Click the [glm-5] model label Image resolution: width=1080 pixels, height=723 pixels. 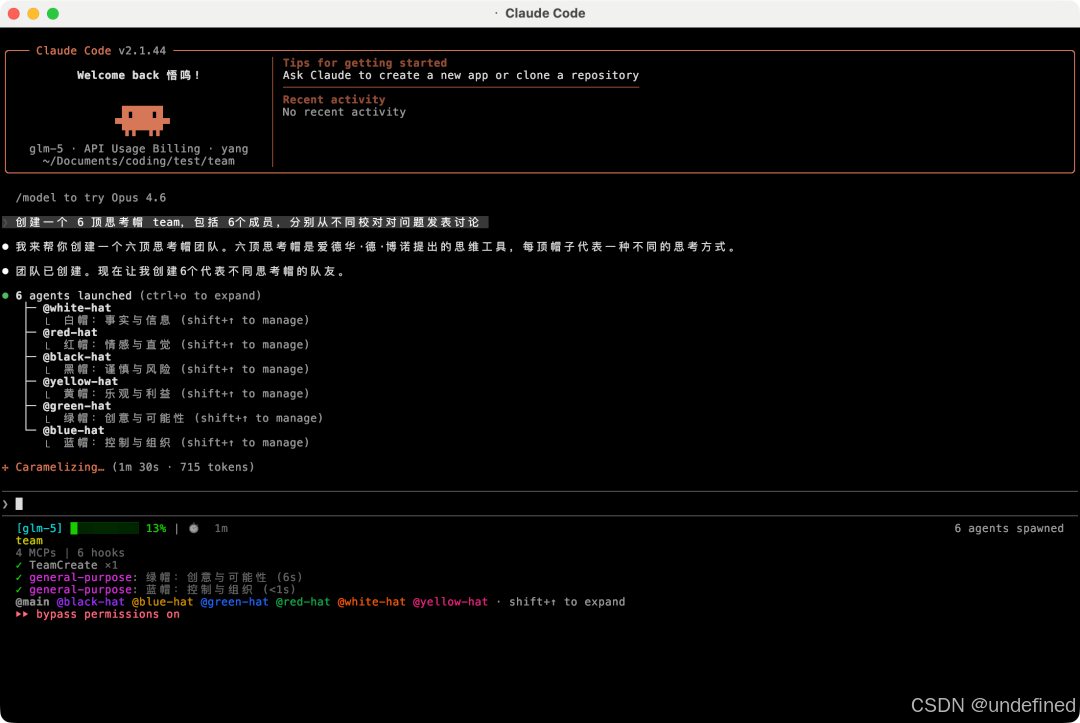[39, 528]
